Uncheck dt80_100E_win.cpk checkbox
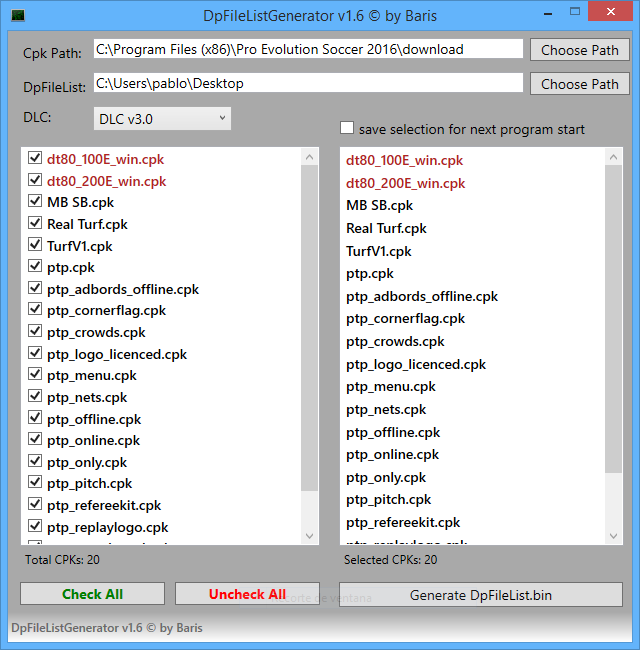 click(x=35, y=158)
